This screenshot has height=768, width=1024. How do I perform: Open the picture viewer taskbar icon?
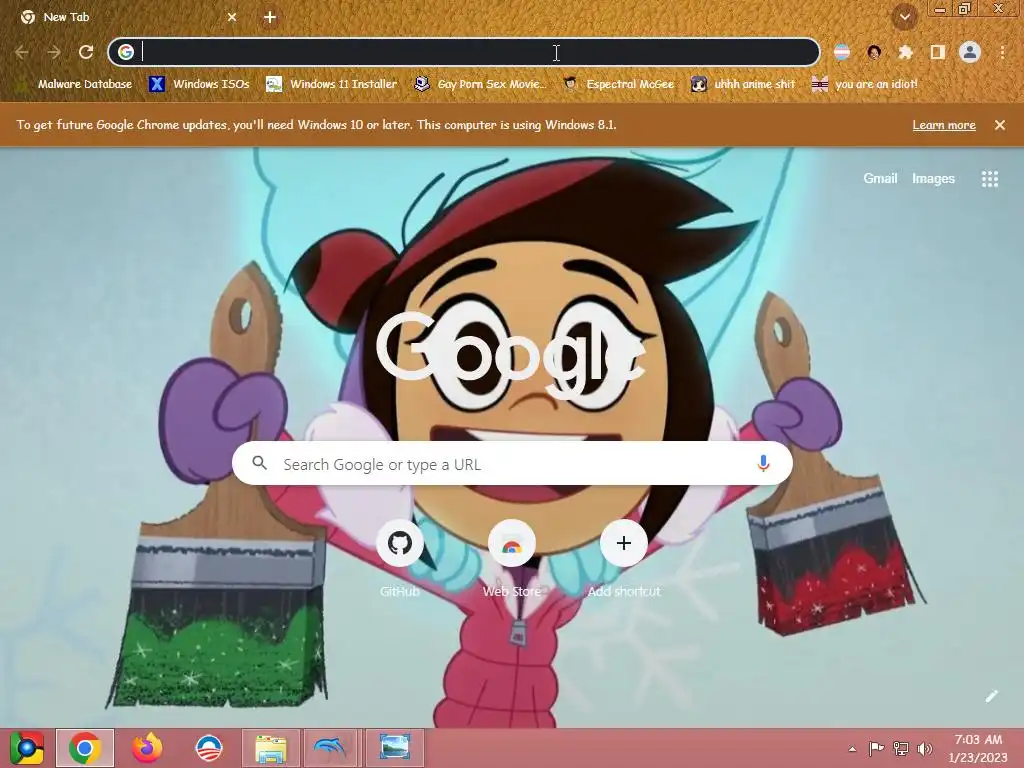(x=394, y=748)
